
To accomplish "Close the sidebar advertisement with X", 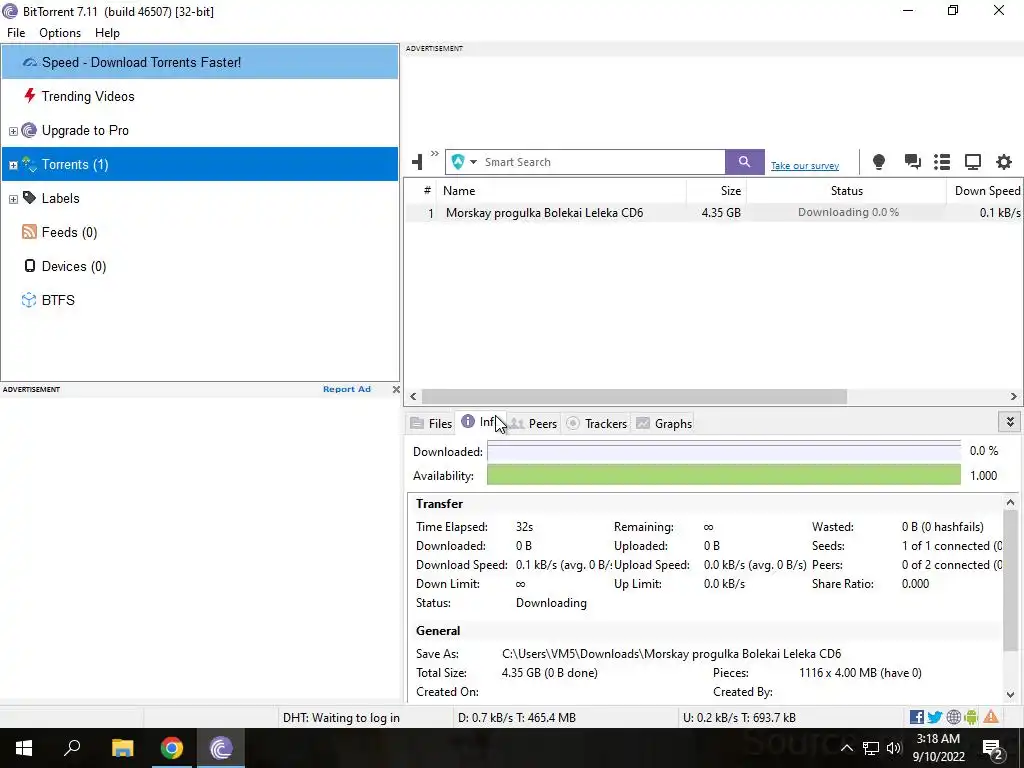I will (396, 389).
